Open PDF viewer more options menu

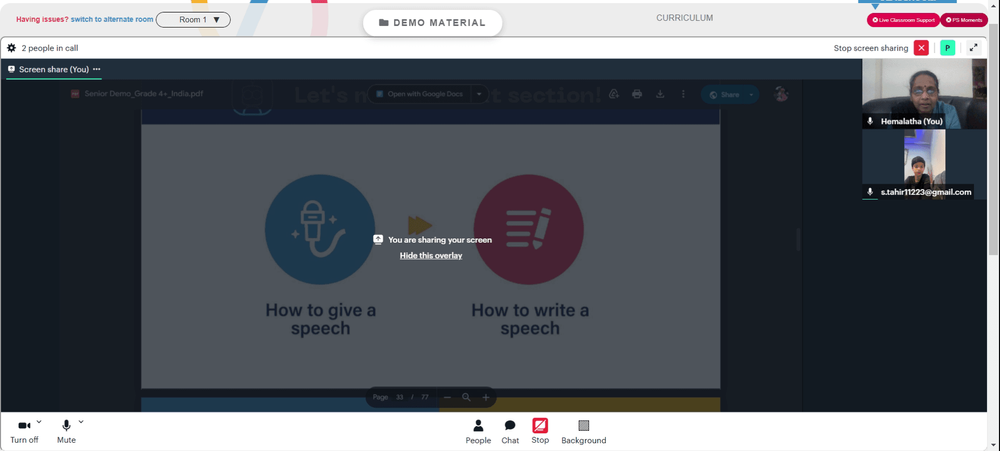pyautogui.click(x=683, y=94)
